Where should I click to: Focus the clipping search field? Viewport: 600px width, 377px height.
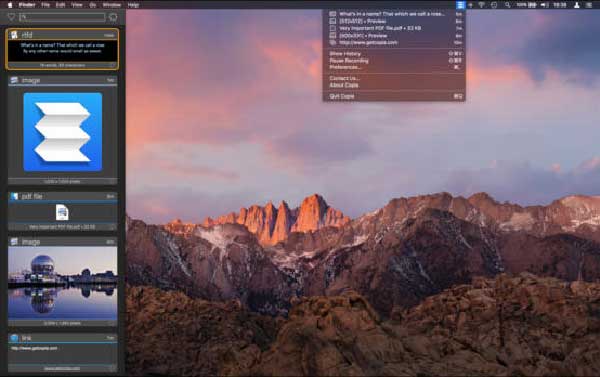tap(62, 17)
